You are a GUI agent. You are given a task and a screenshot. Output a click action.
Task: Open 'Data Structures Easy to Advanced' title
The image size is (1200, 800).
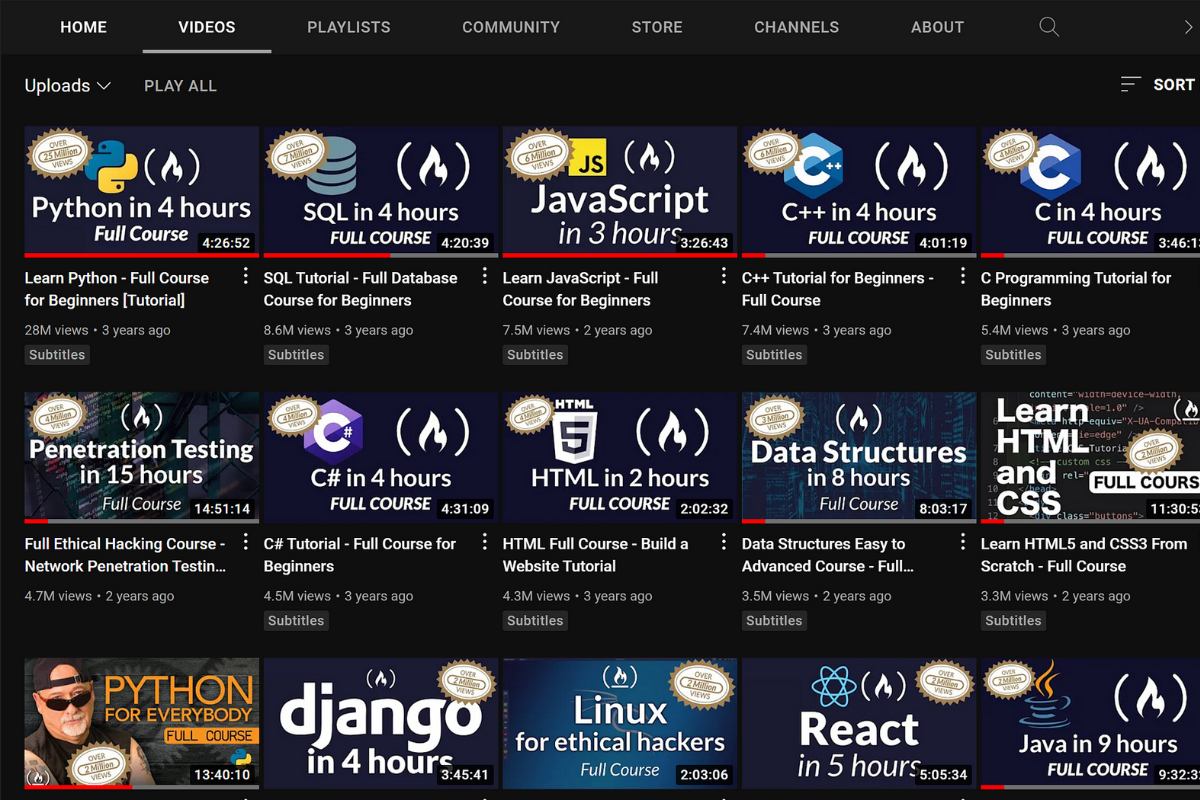coord(828,555)
